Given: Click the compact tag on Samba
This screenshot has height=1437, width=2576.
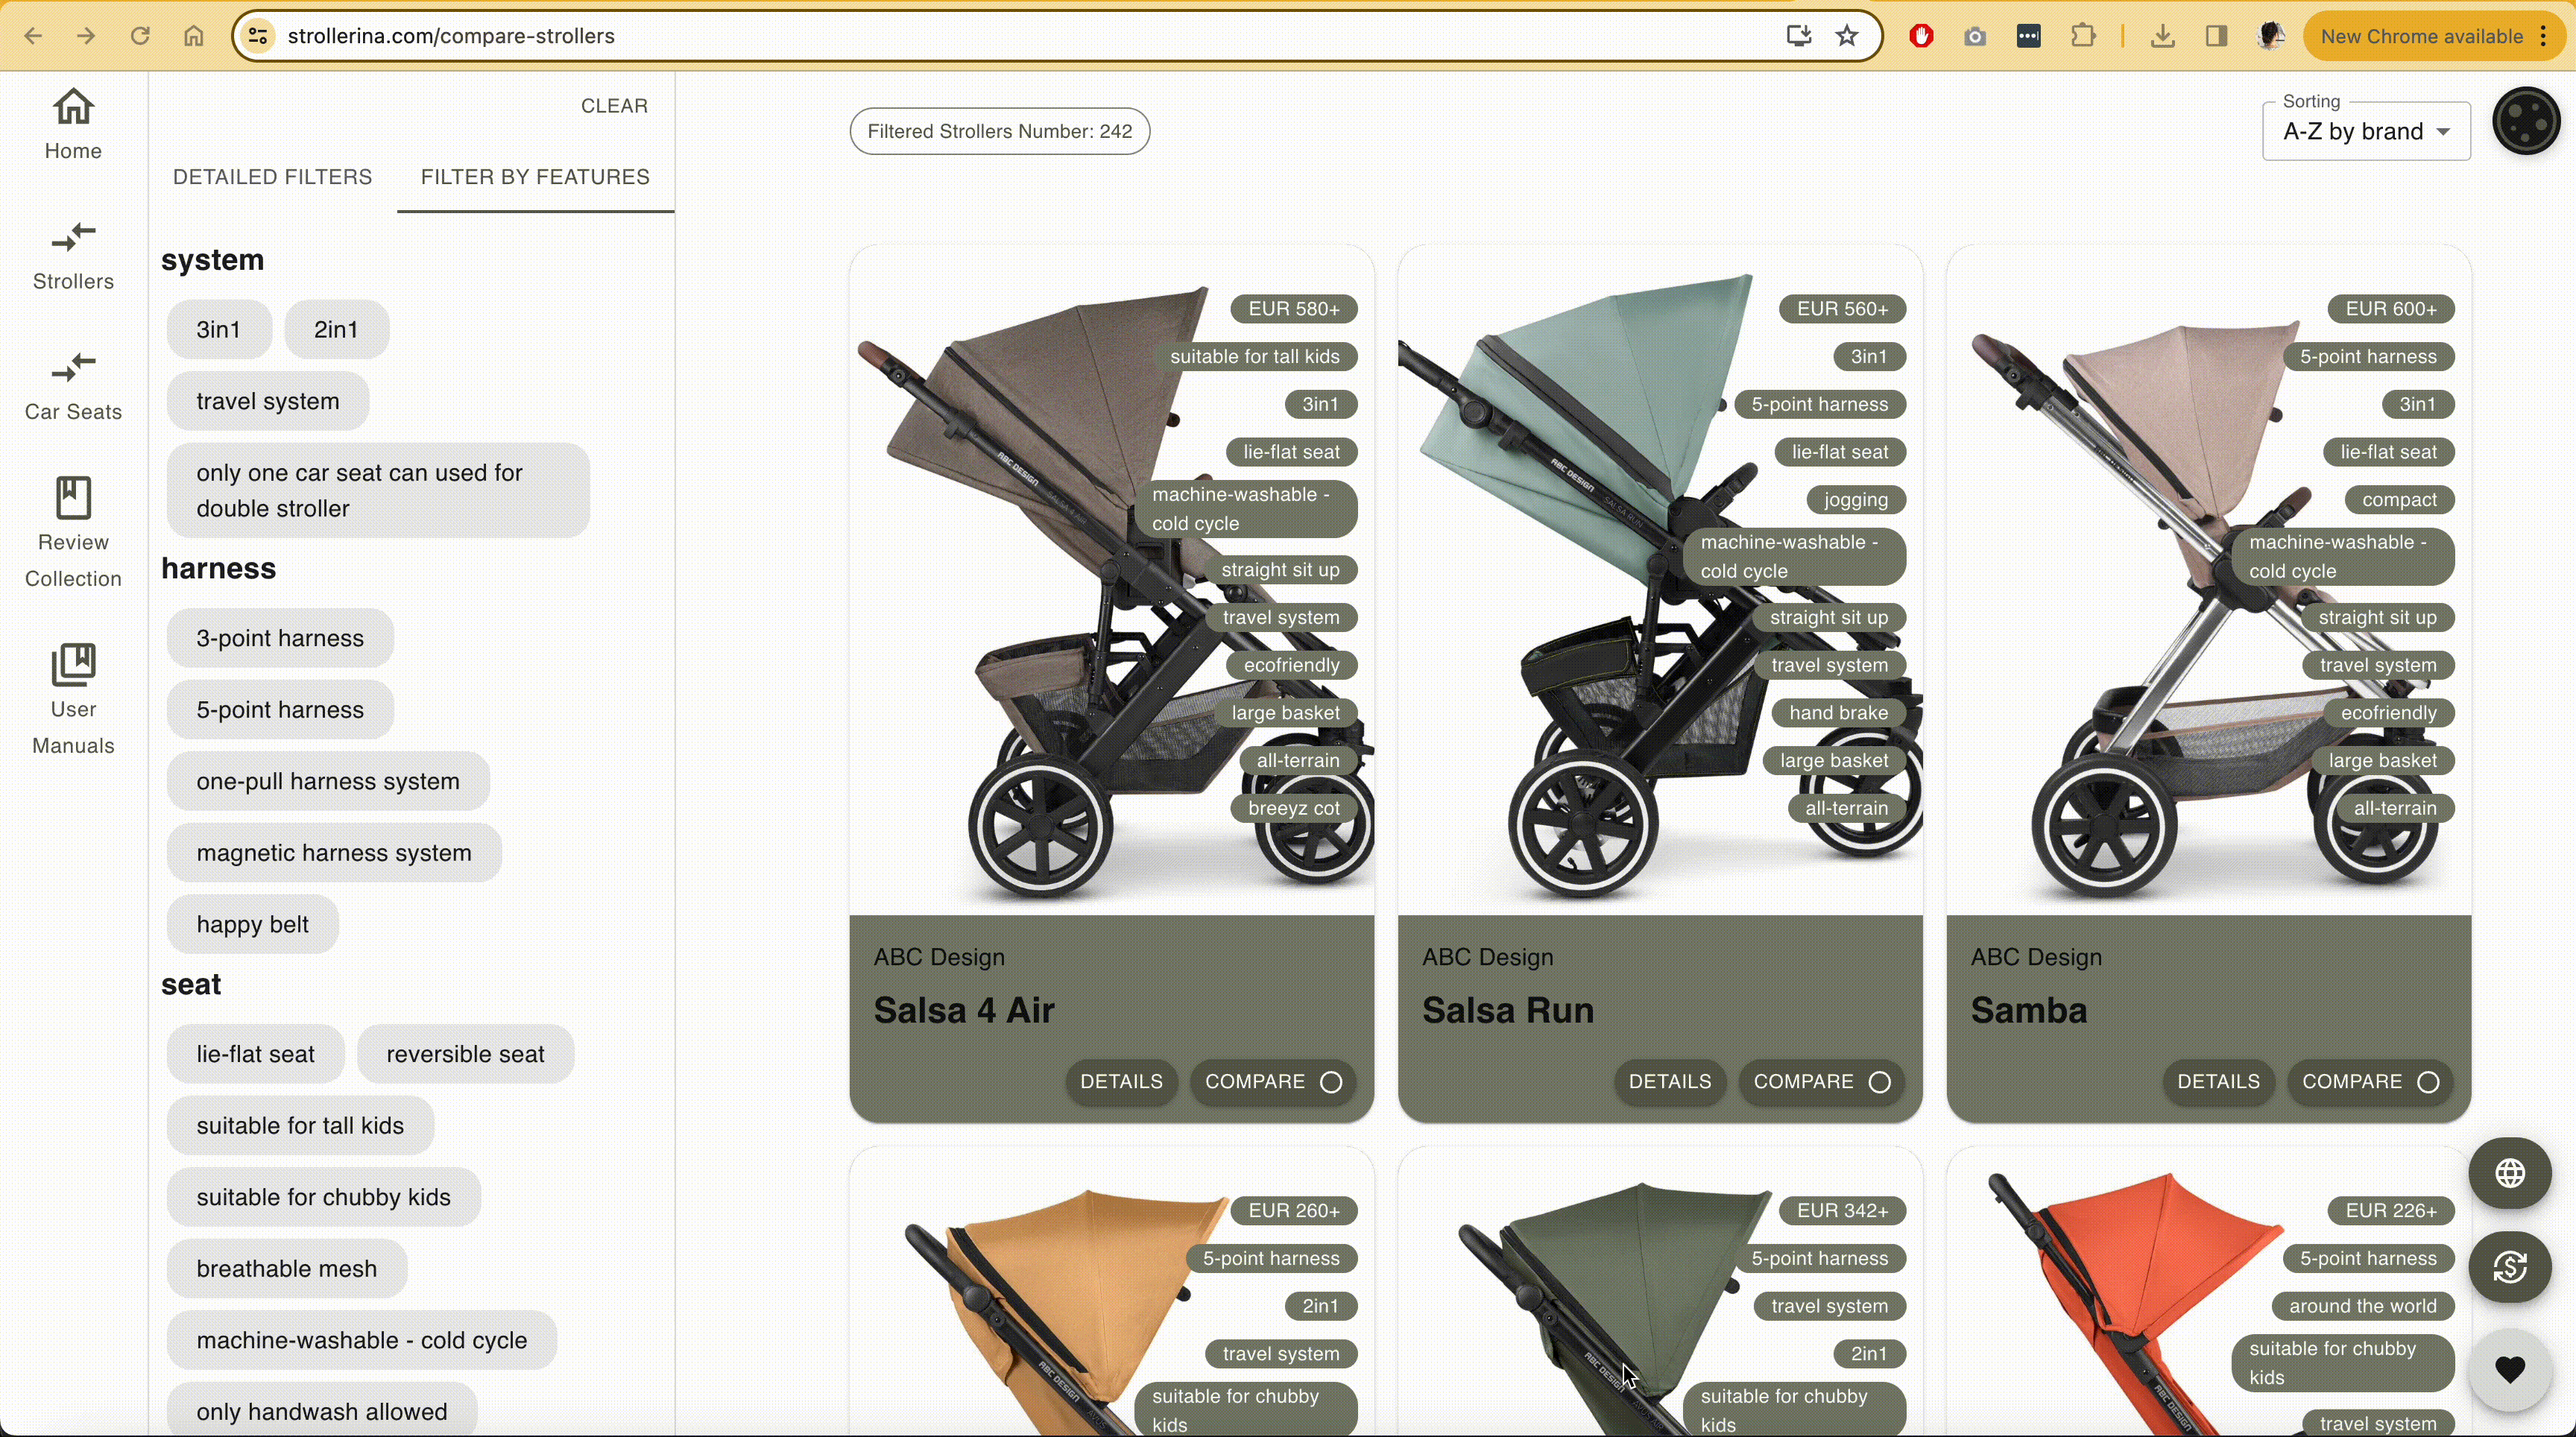Looking at the screenshot, I should click(x=2399, y=500).
